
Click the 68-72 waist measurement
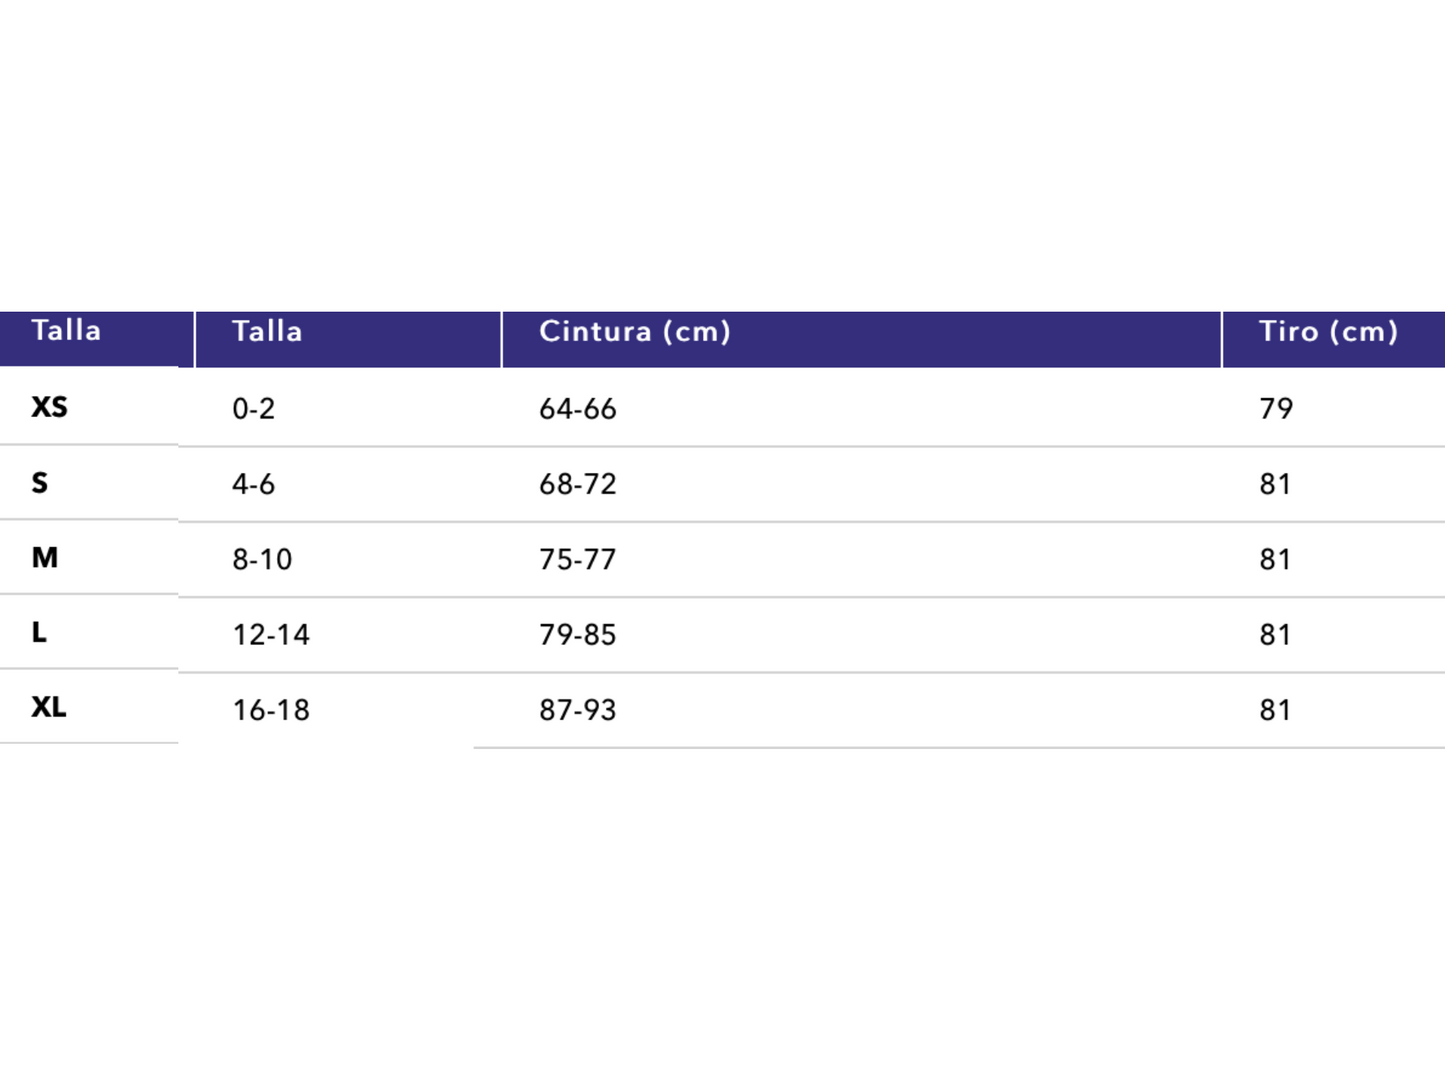pos(578,484)
